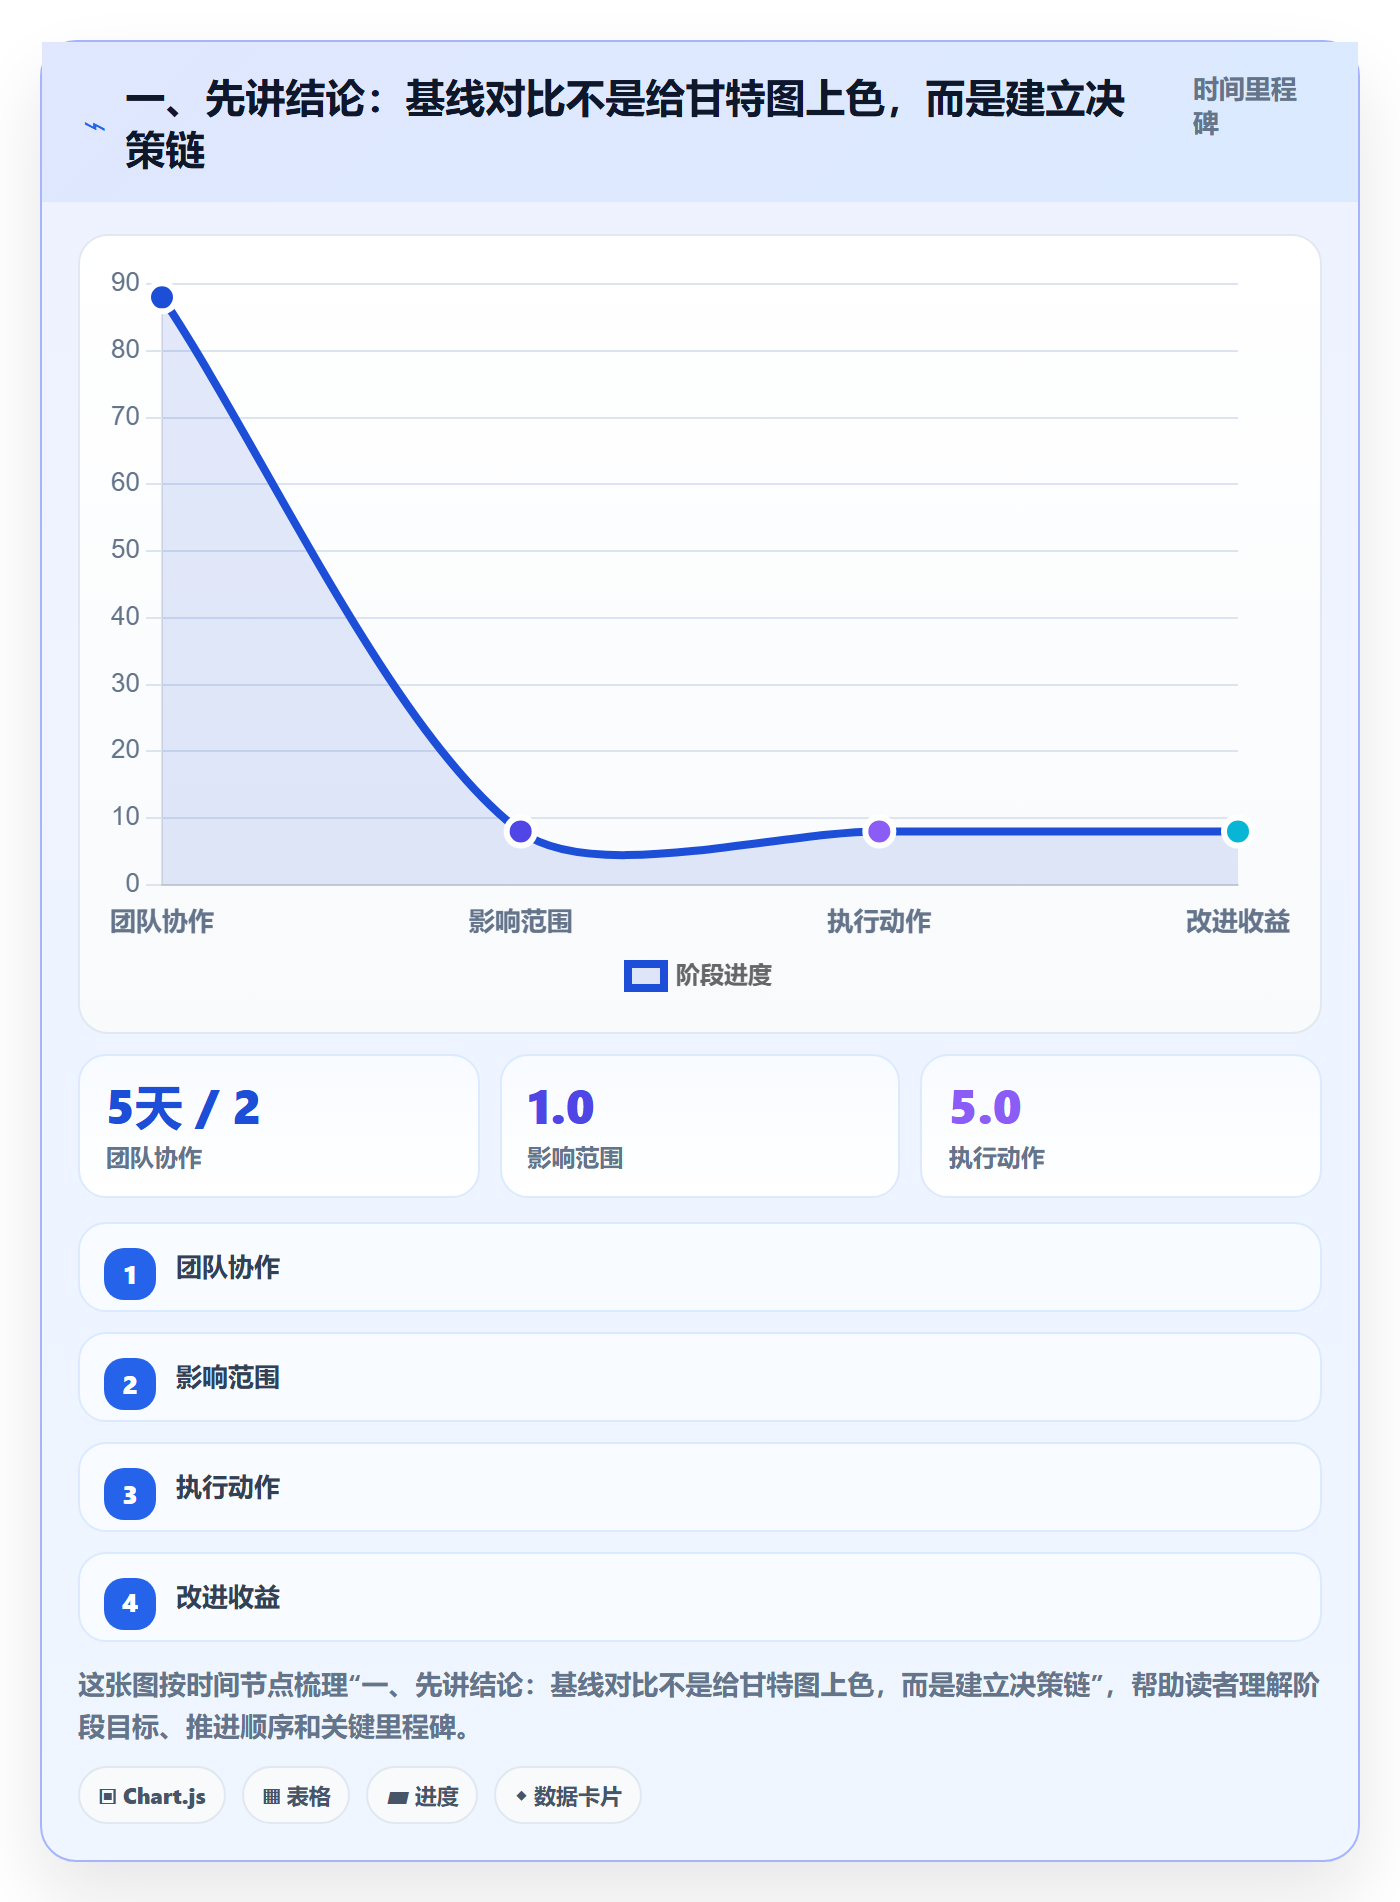Screen dimensions: 1400x1902
Task: Click the number 4 step badge
Action: coord(130,1604)
